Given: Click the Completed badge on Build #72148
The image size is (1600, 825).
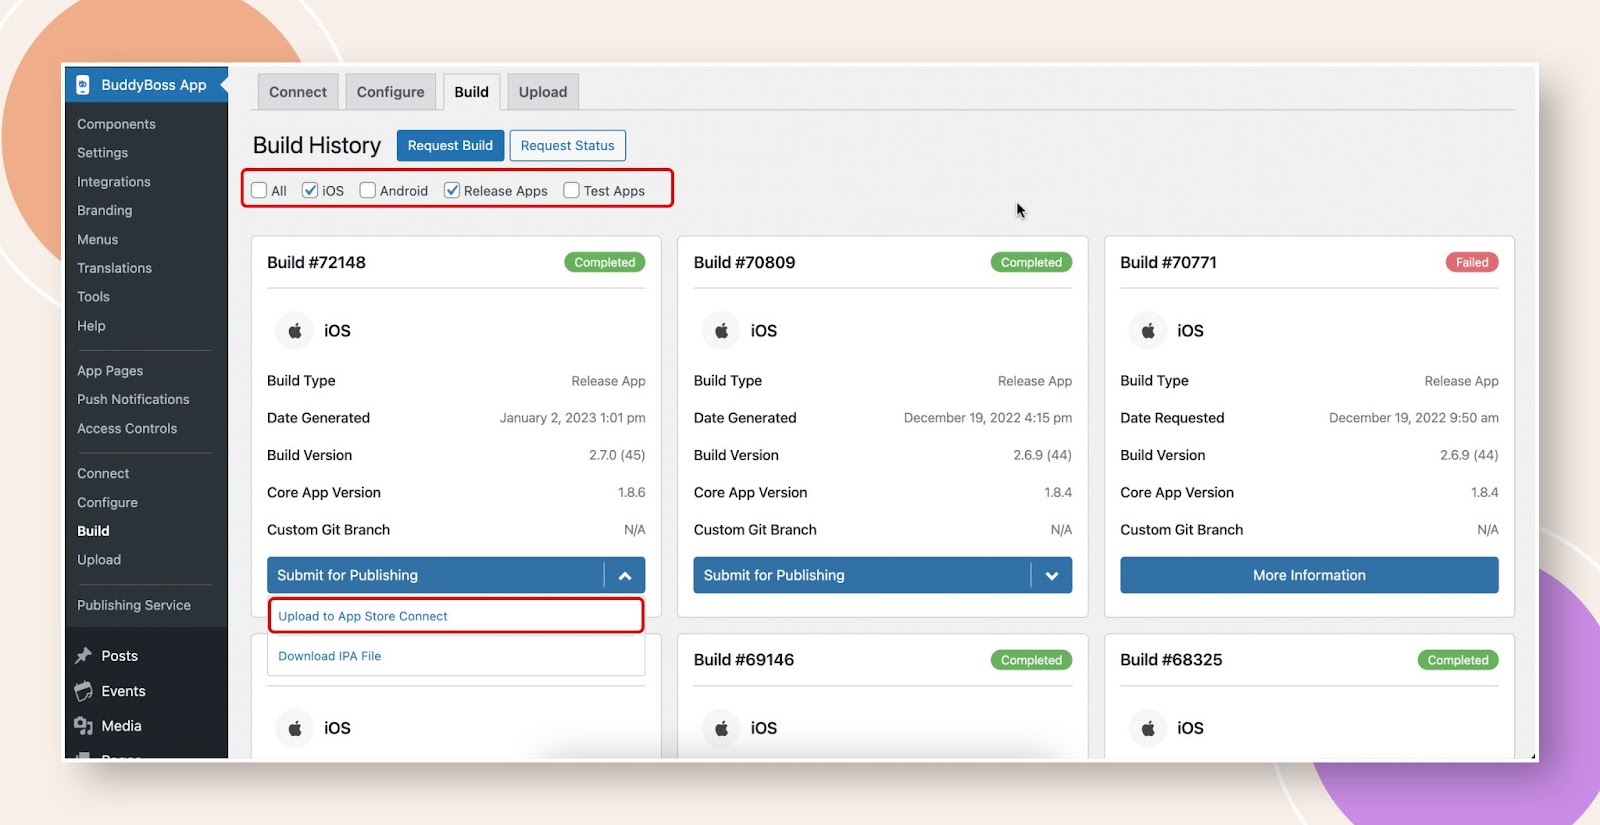Looking at the screenshot, I should pos(605,262).
